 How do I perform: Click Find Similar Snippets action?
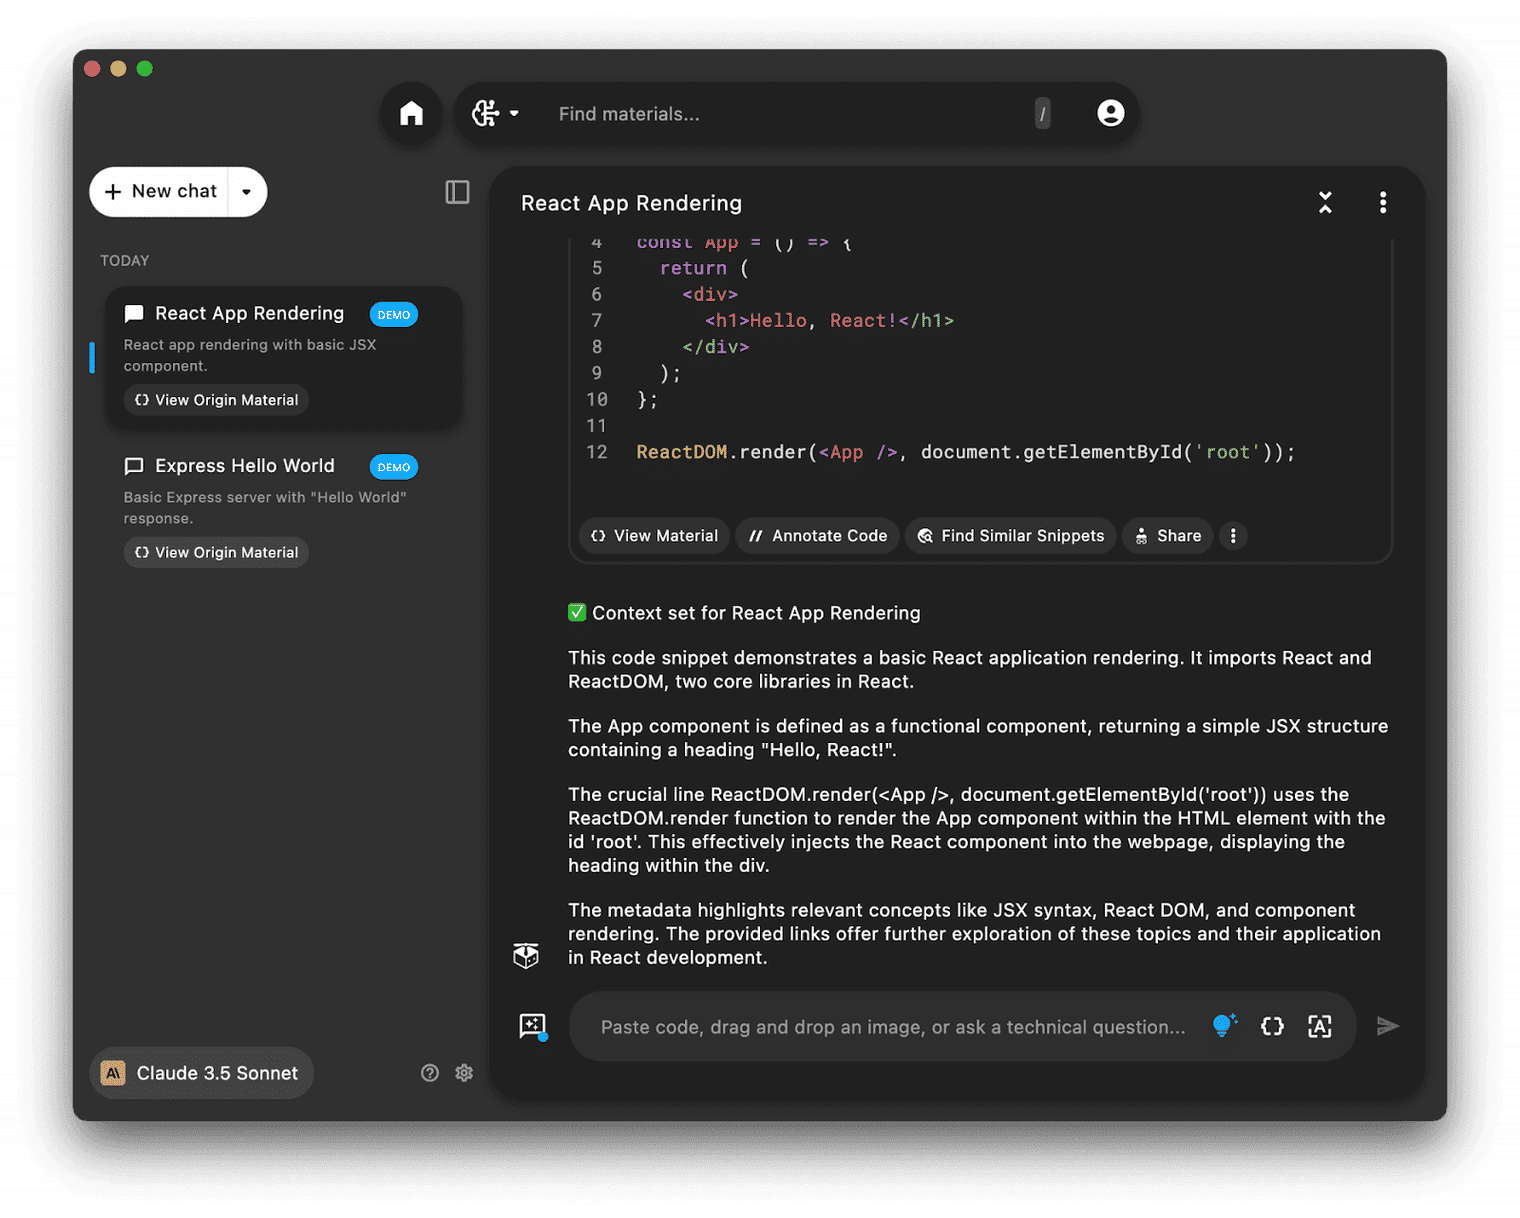[x=1011, y=536]
